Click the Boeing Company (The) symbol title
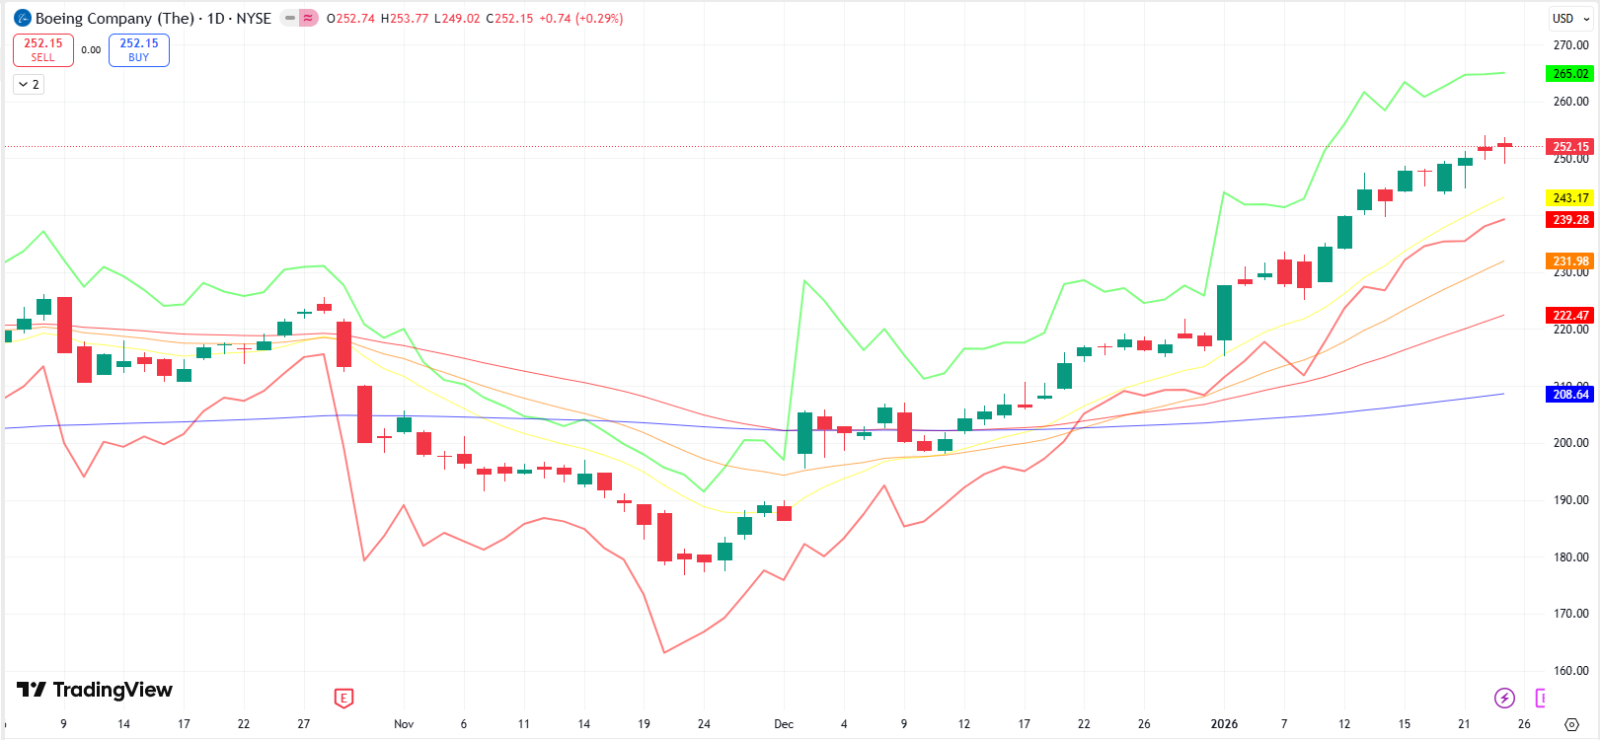1600x740 pixels. tap(115, 18)
